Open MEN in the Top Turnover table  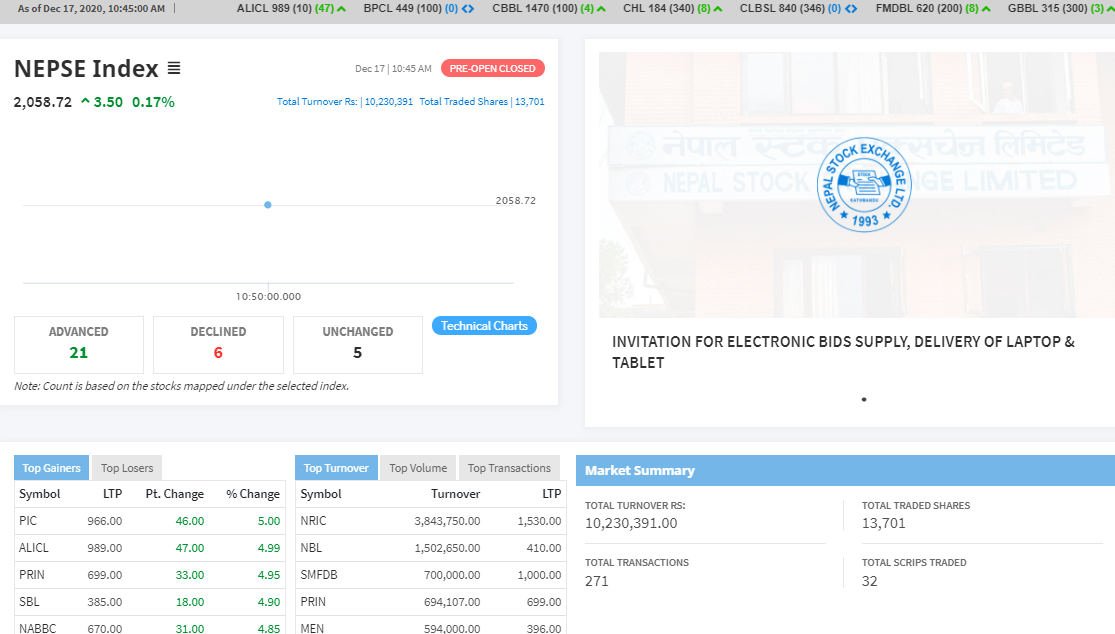click(312, 628)
